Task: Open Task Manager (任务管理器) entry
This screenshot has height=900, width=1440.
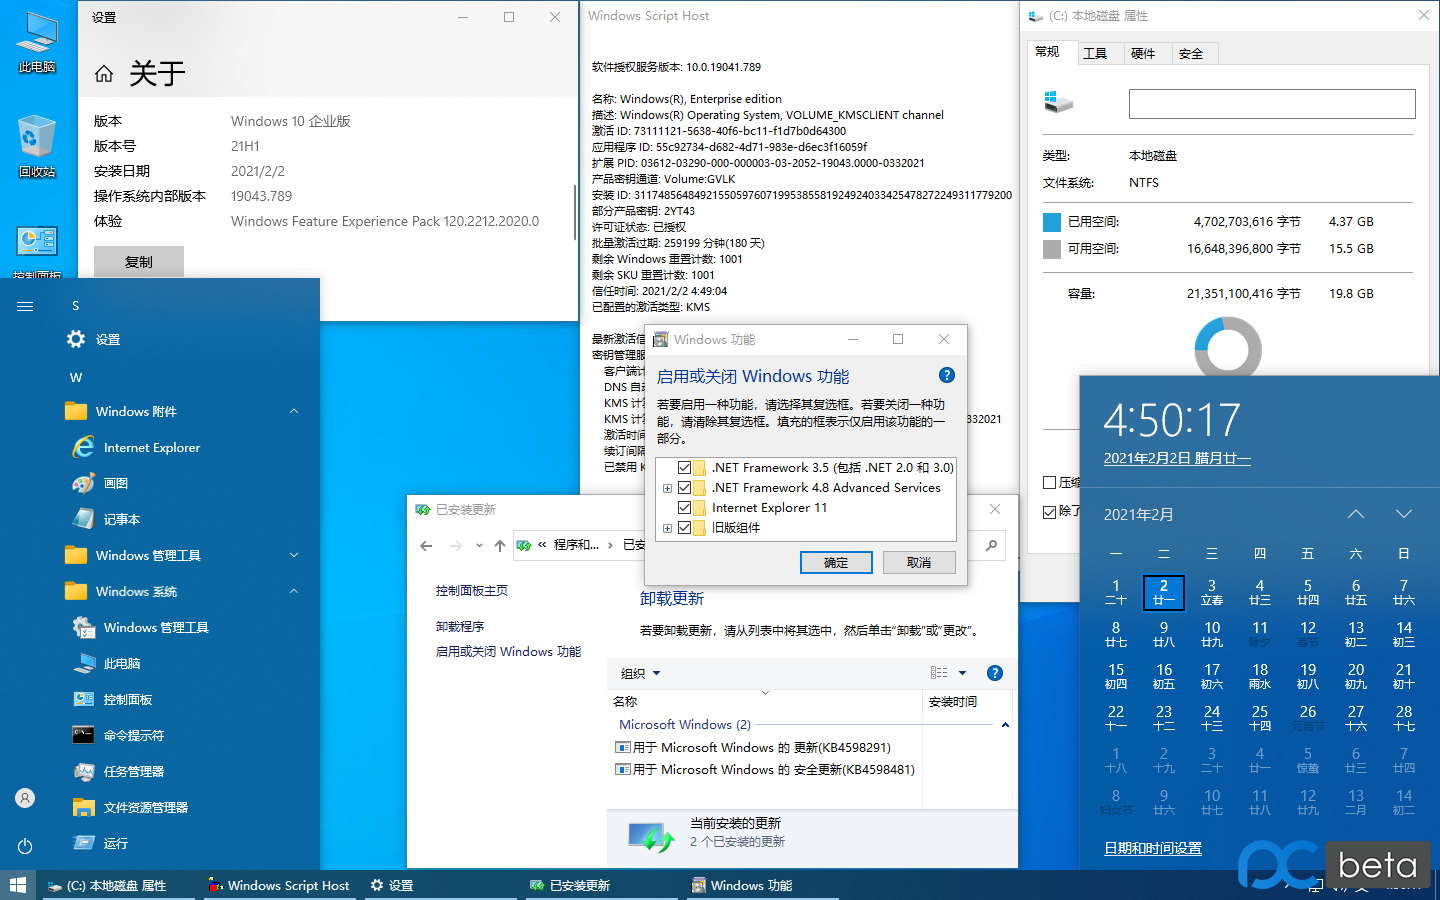Action: (133, 772)
